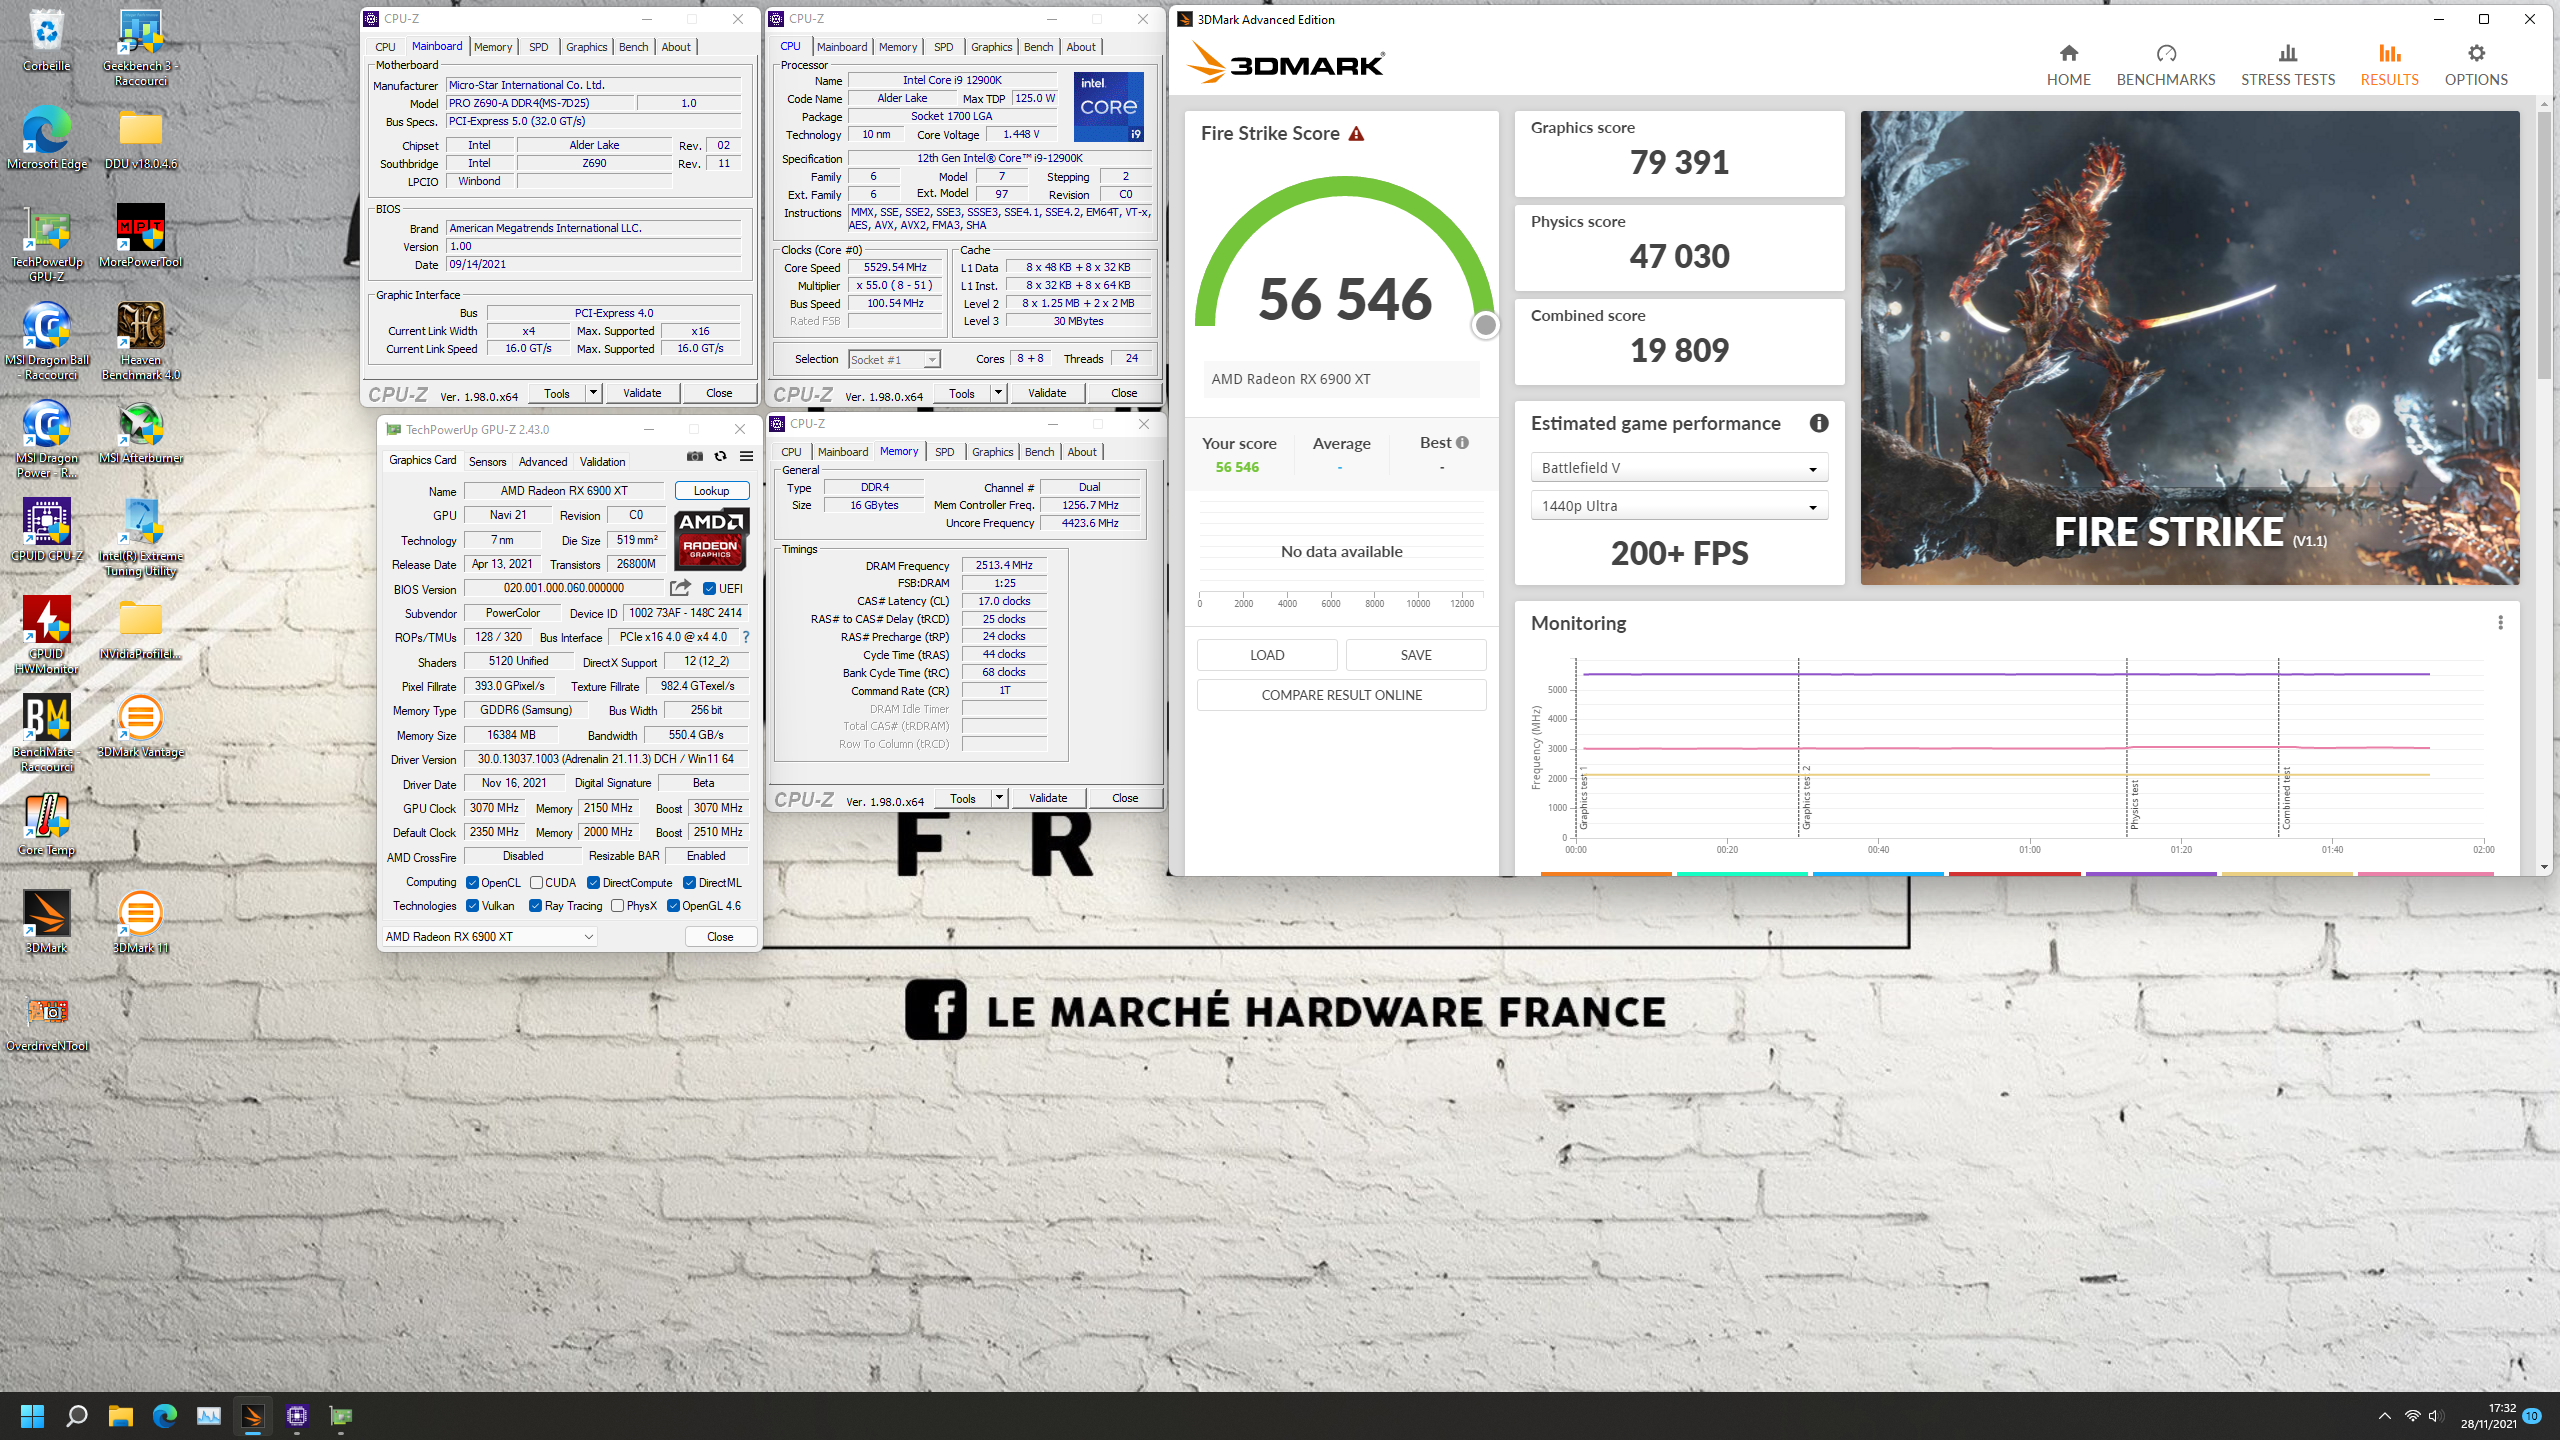Screen dimensions: 2560x1440
Task: Toggle the DirectML checkbox in GPU-Z
Action: tap(689, 882)
